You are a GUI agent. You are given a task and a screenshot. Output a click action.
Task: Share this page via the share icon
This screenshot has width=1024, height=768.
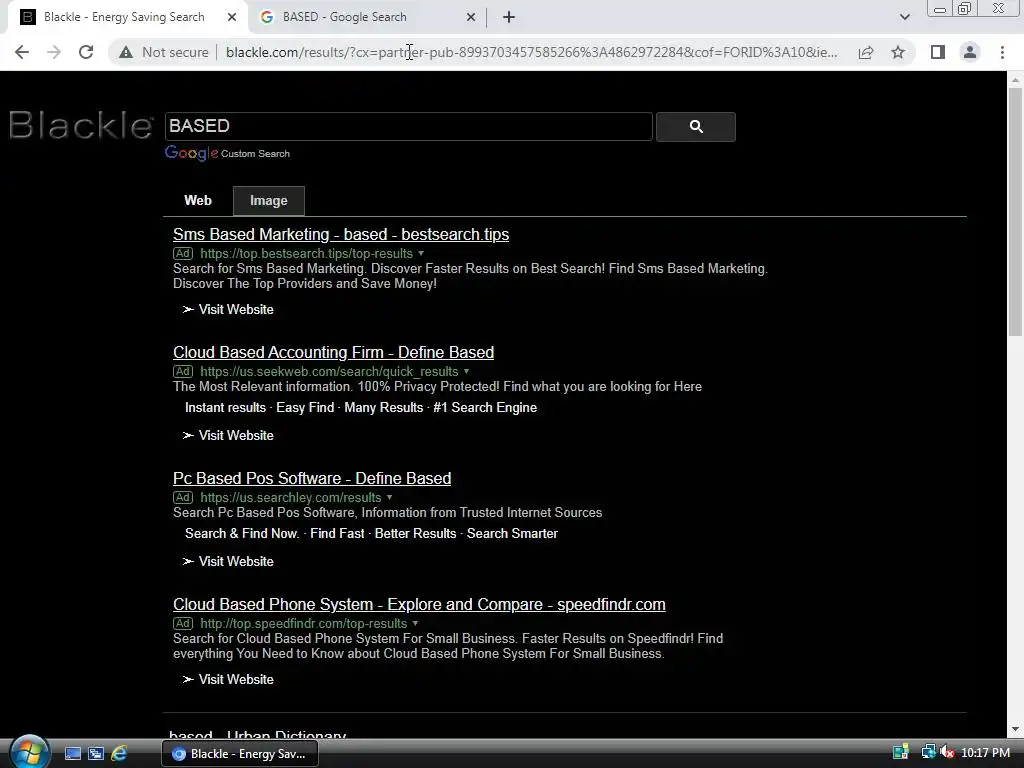tap(866, 52)
